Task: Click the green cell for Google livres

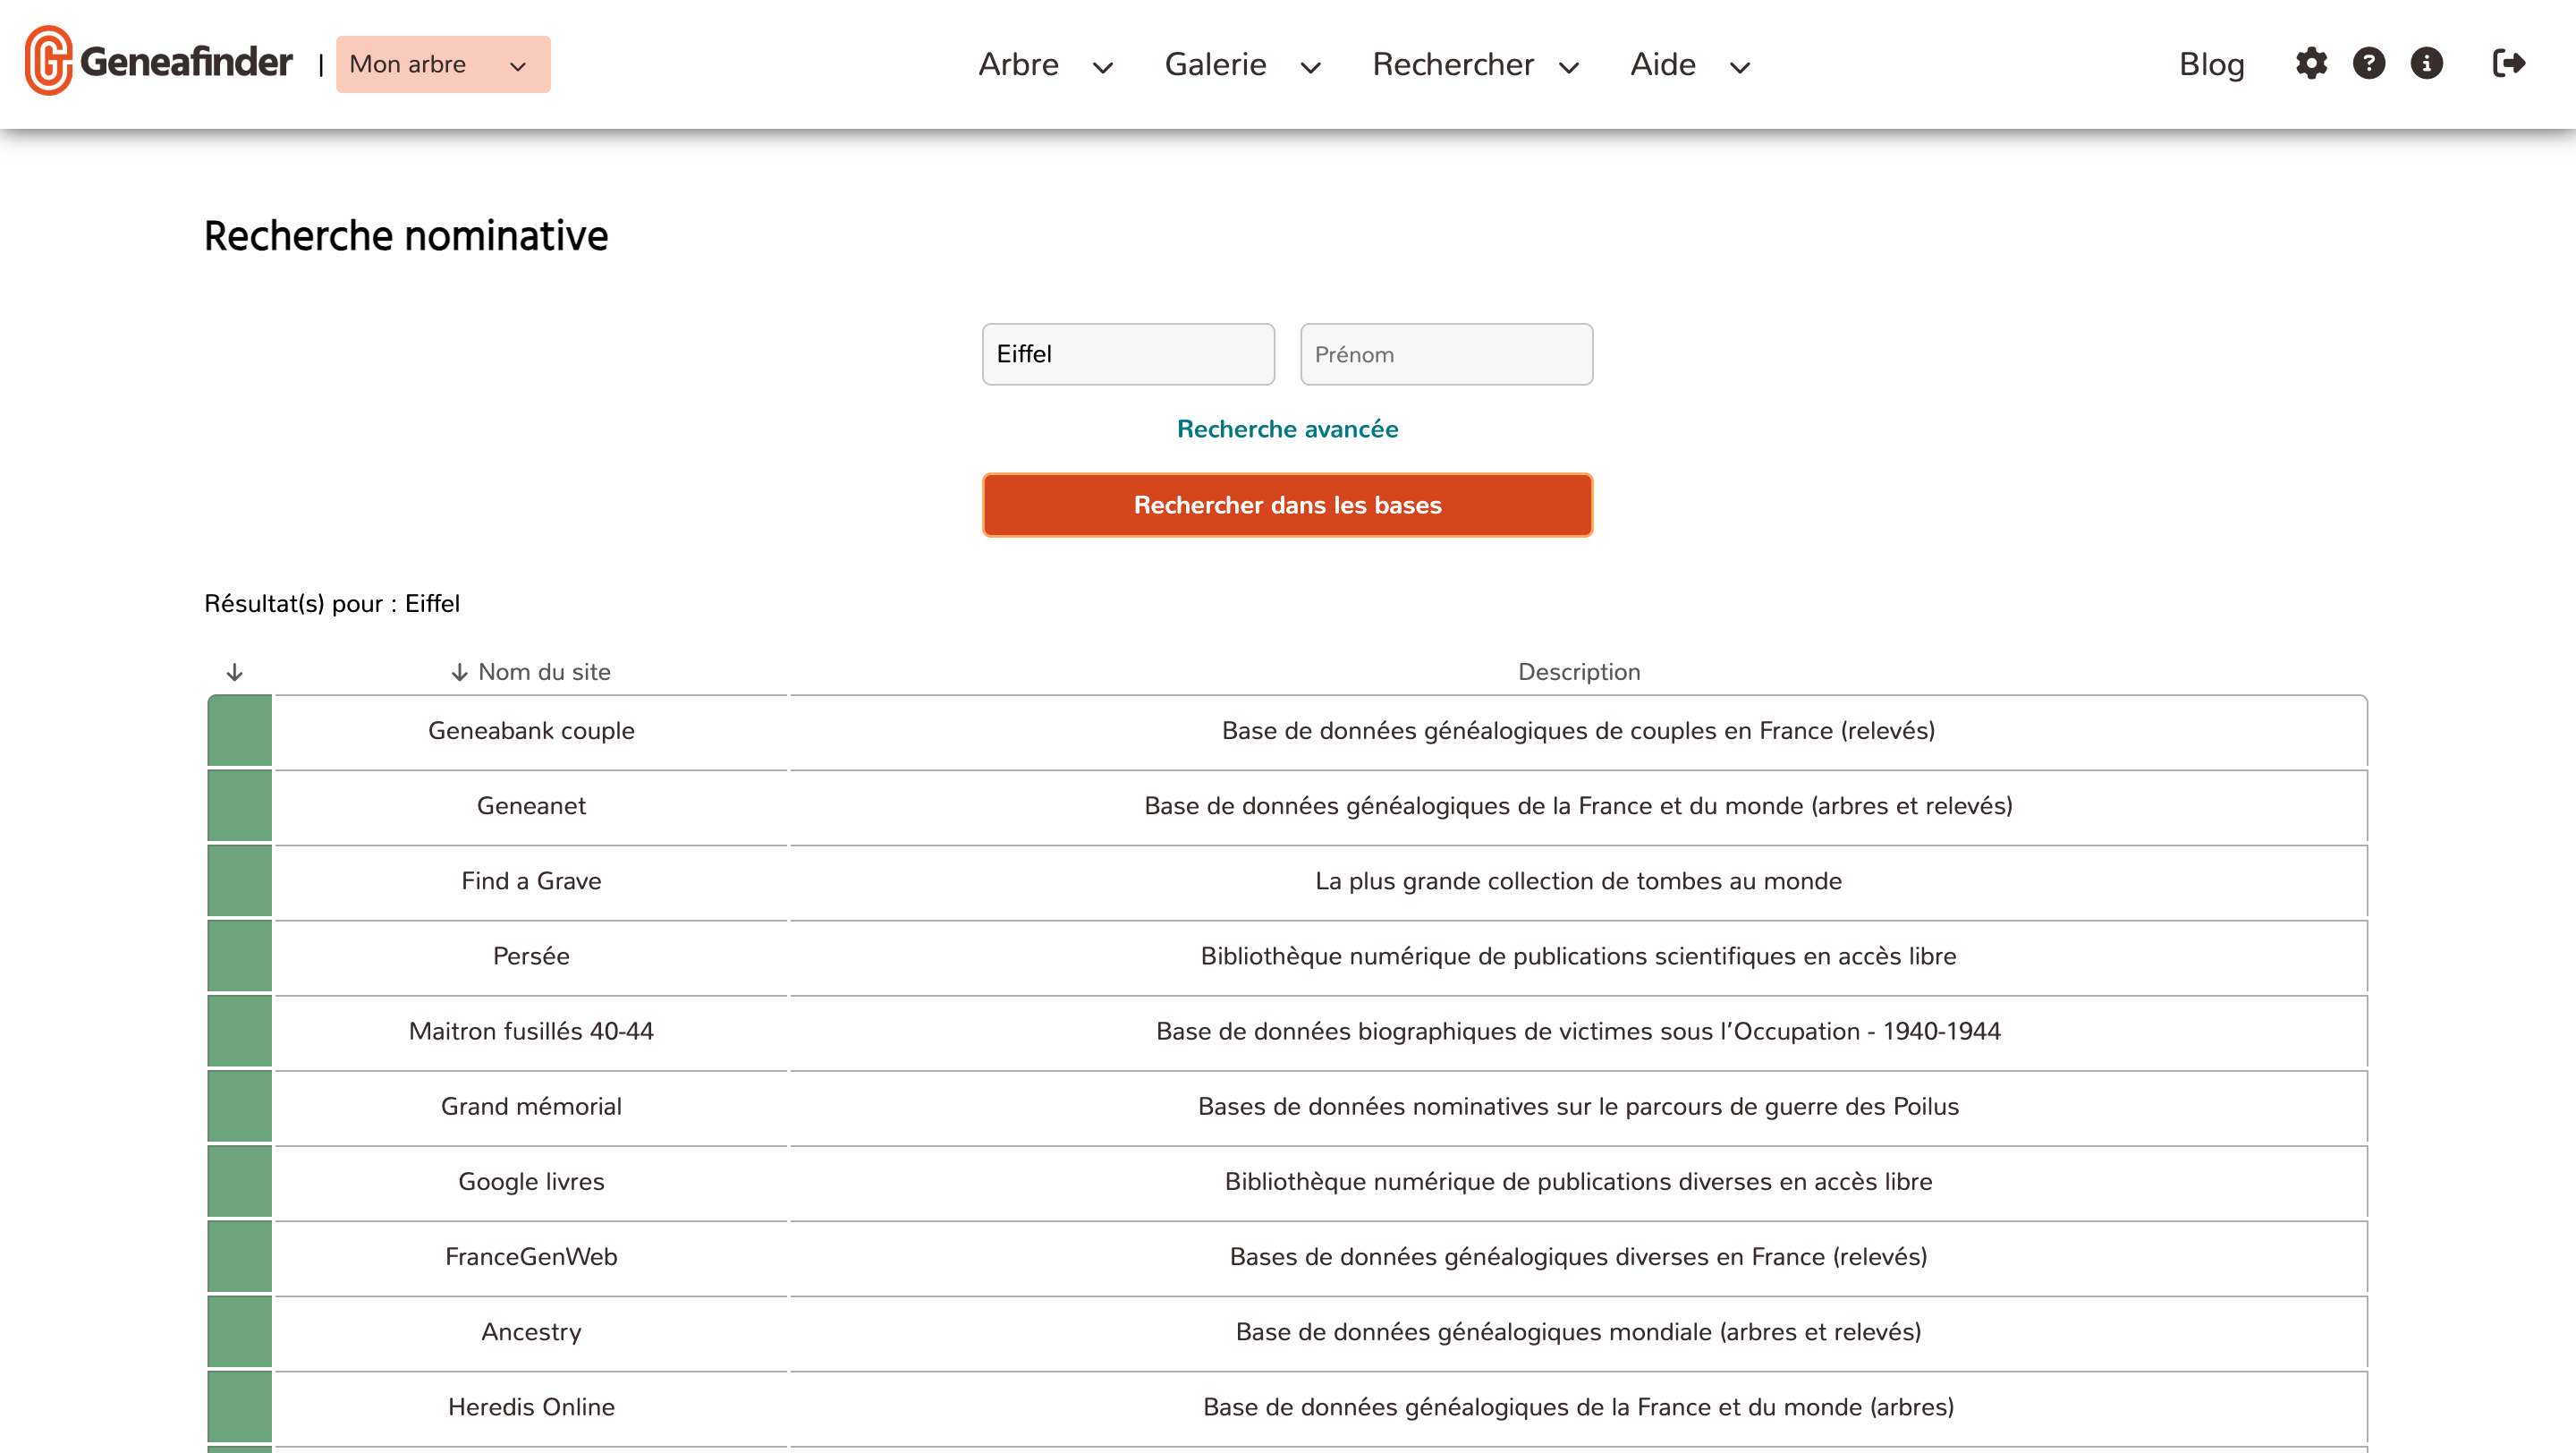Action: pyautogui.click(x=240, y=1182)
